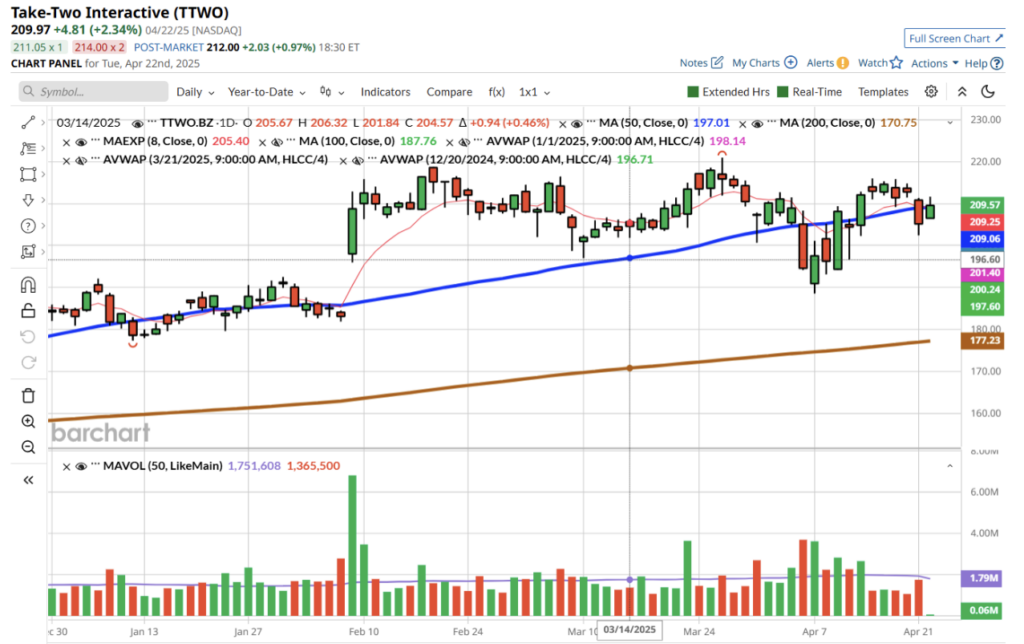Open the Indicators menu
1024x644 pixels.
(385, 92)
